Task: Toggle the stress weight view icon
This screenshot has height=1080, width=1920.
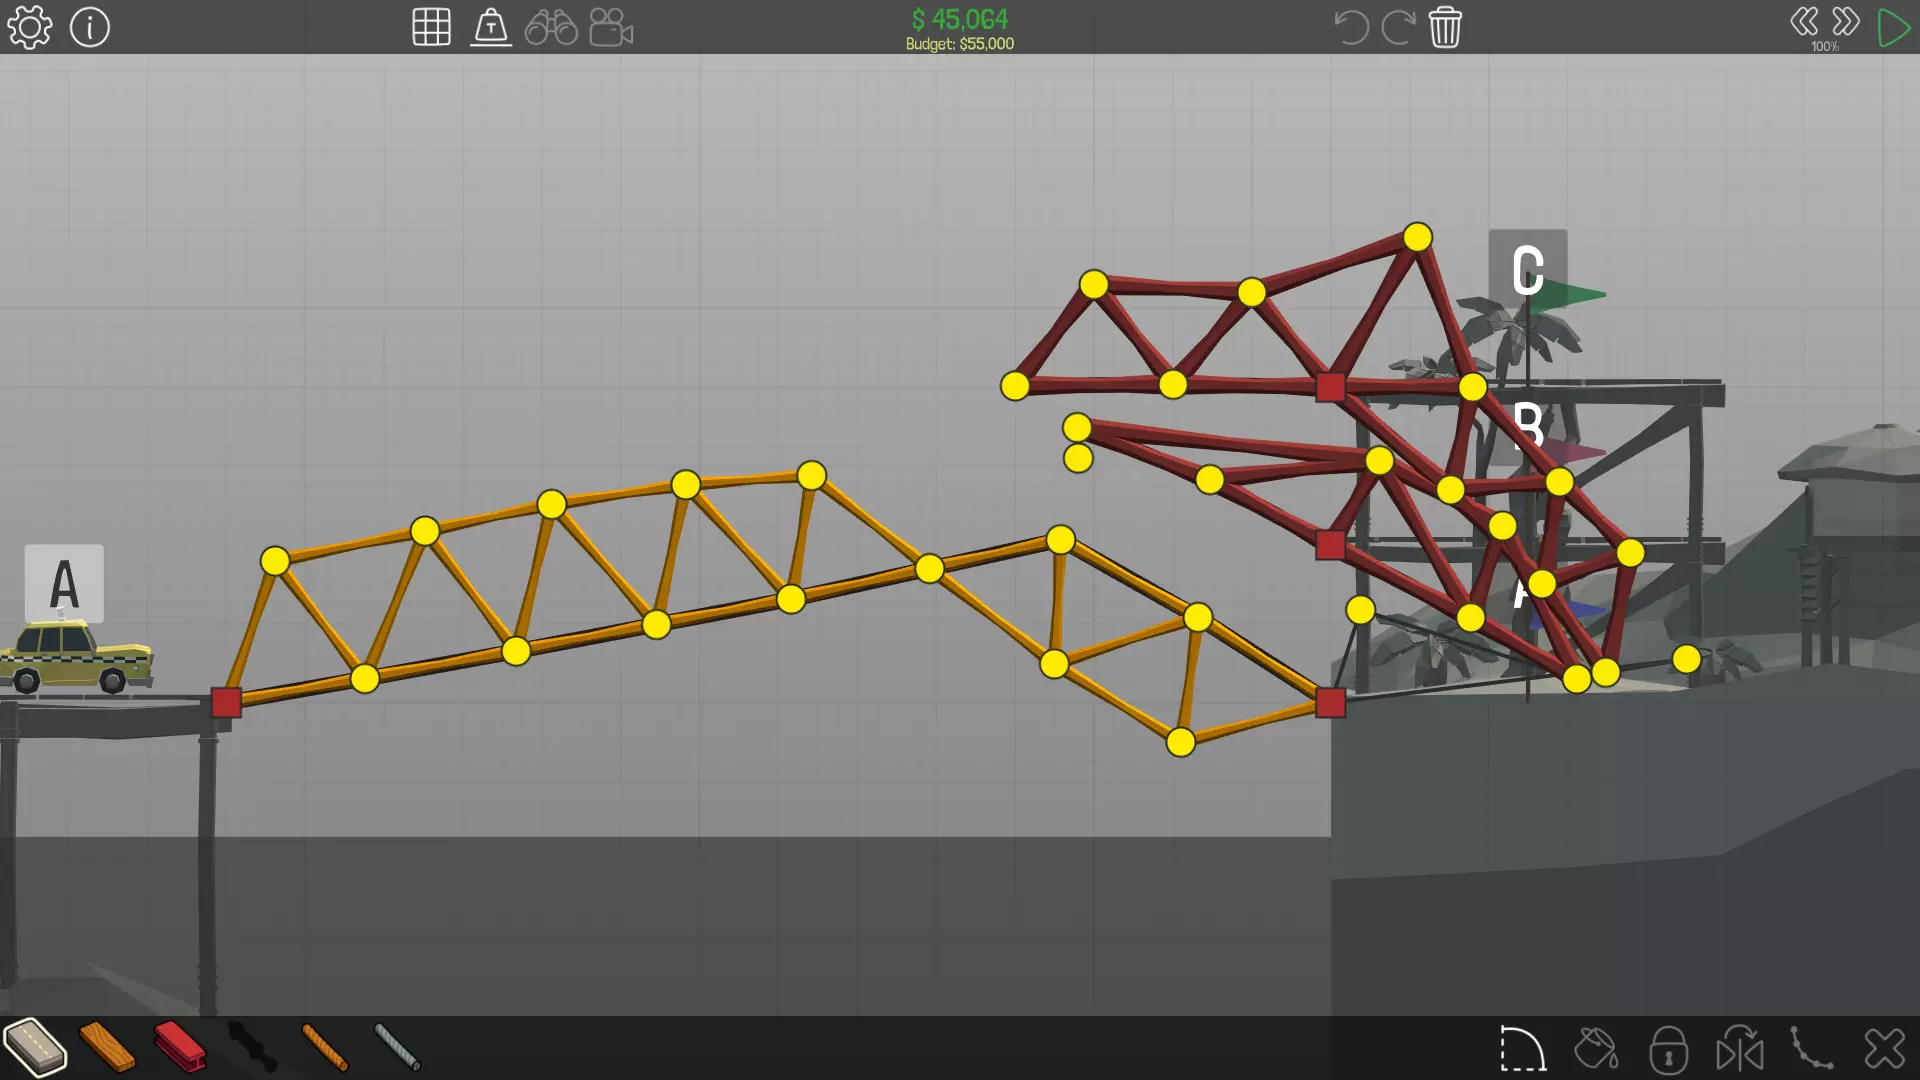Action: click(491, 27)
